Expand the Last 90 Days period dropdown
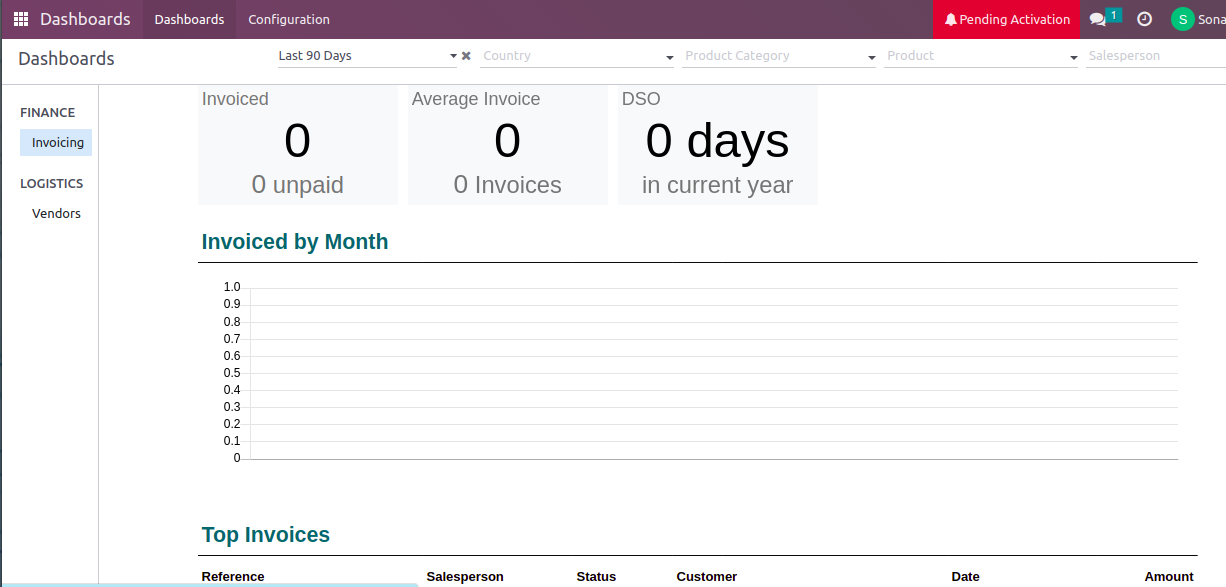Image resolution: width=1226 pixels, height=587 pixels. [x=453, y=56]
